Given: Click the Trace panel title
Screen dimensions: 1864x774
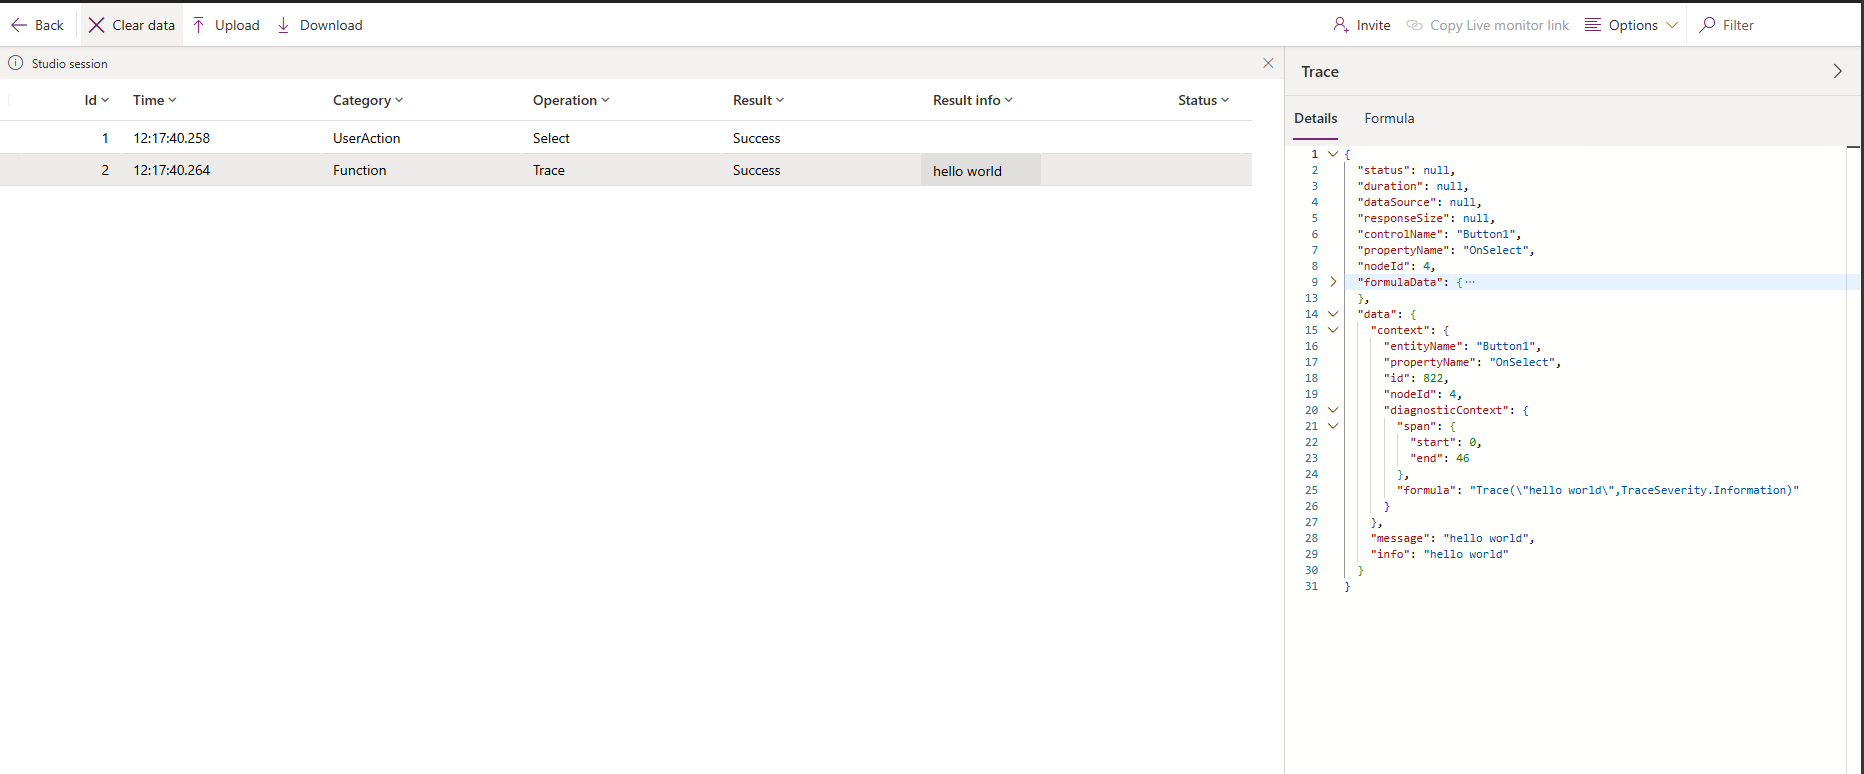Looking at the screenshot, I should point(1319,72).
